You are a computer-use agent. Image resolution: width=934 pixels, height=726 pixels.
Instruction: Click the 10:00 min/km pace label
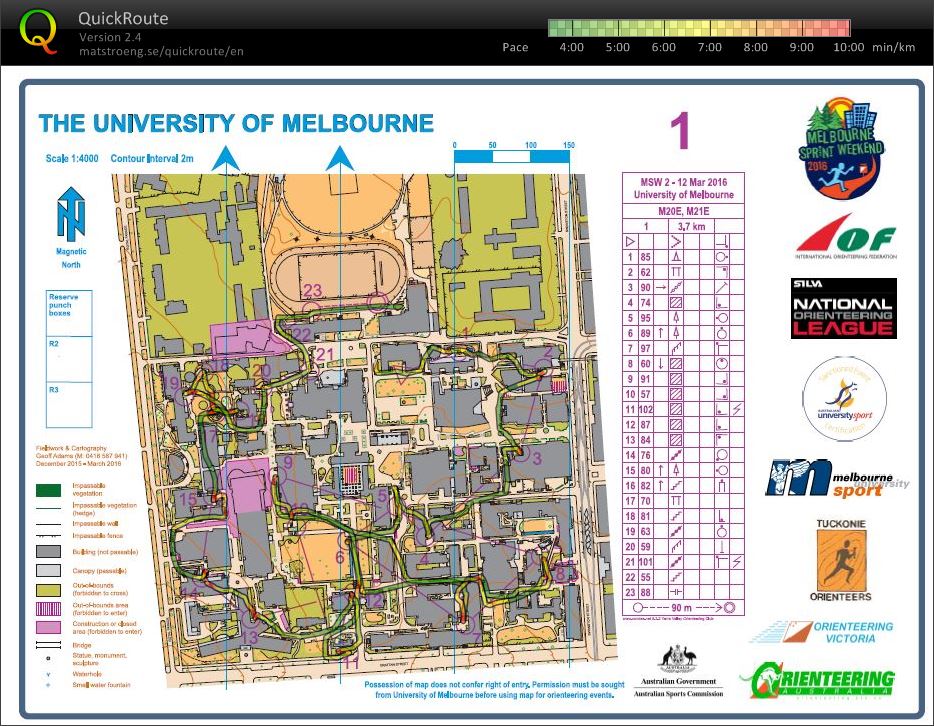point(848,47)
